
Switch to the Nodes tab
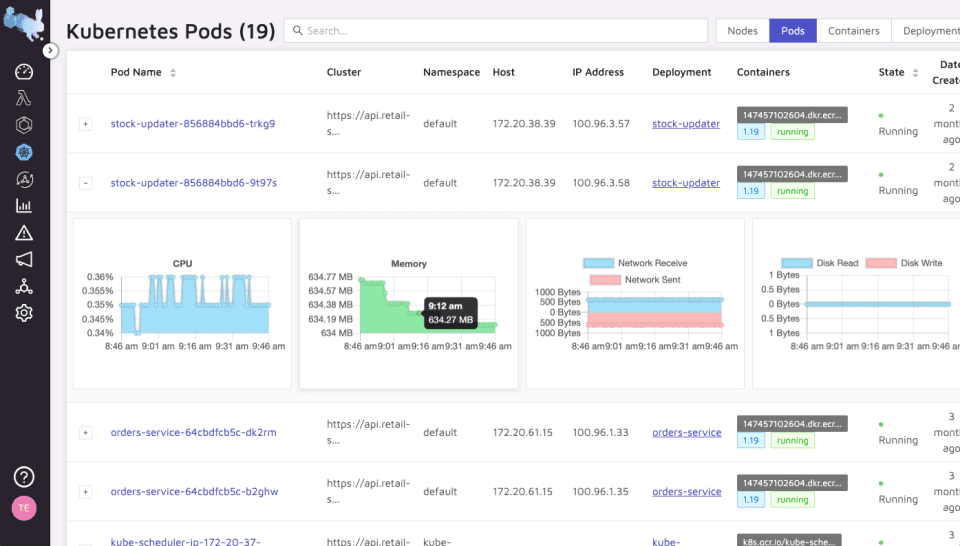pyautogui.click(x=742, y=31)
